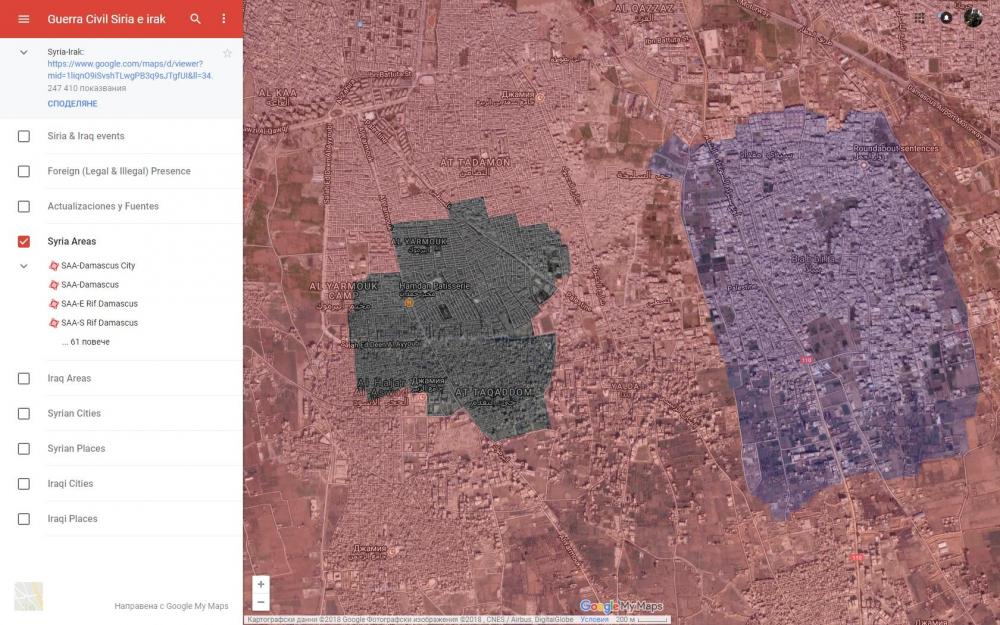
Task: Click the SAA-Damascus City polygon icon
Action: pos(54,265)
